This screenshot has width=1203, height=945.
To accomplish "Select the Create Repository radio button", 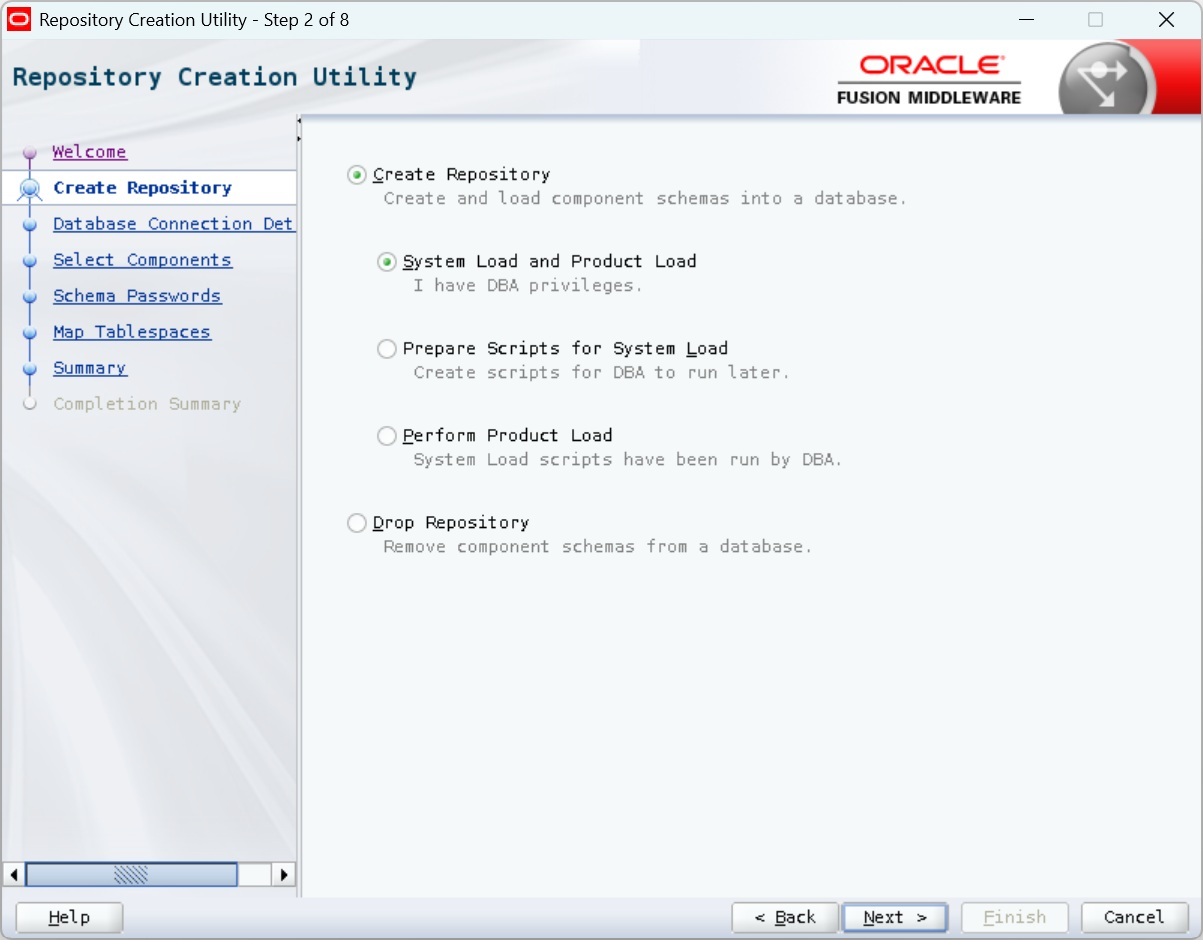I will pyautogui.click(x=357, y=175).
